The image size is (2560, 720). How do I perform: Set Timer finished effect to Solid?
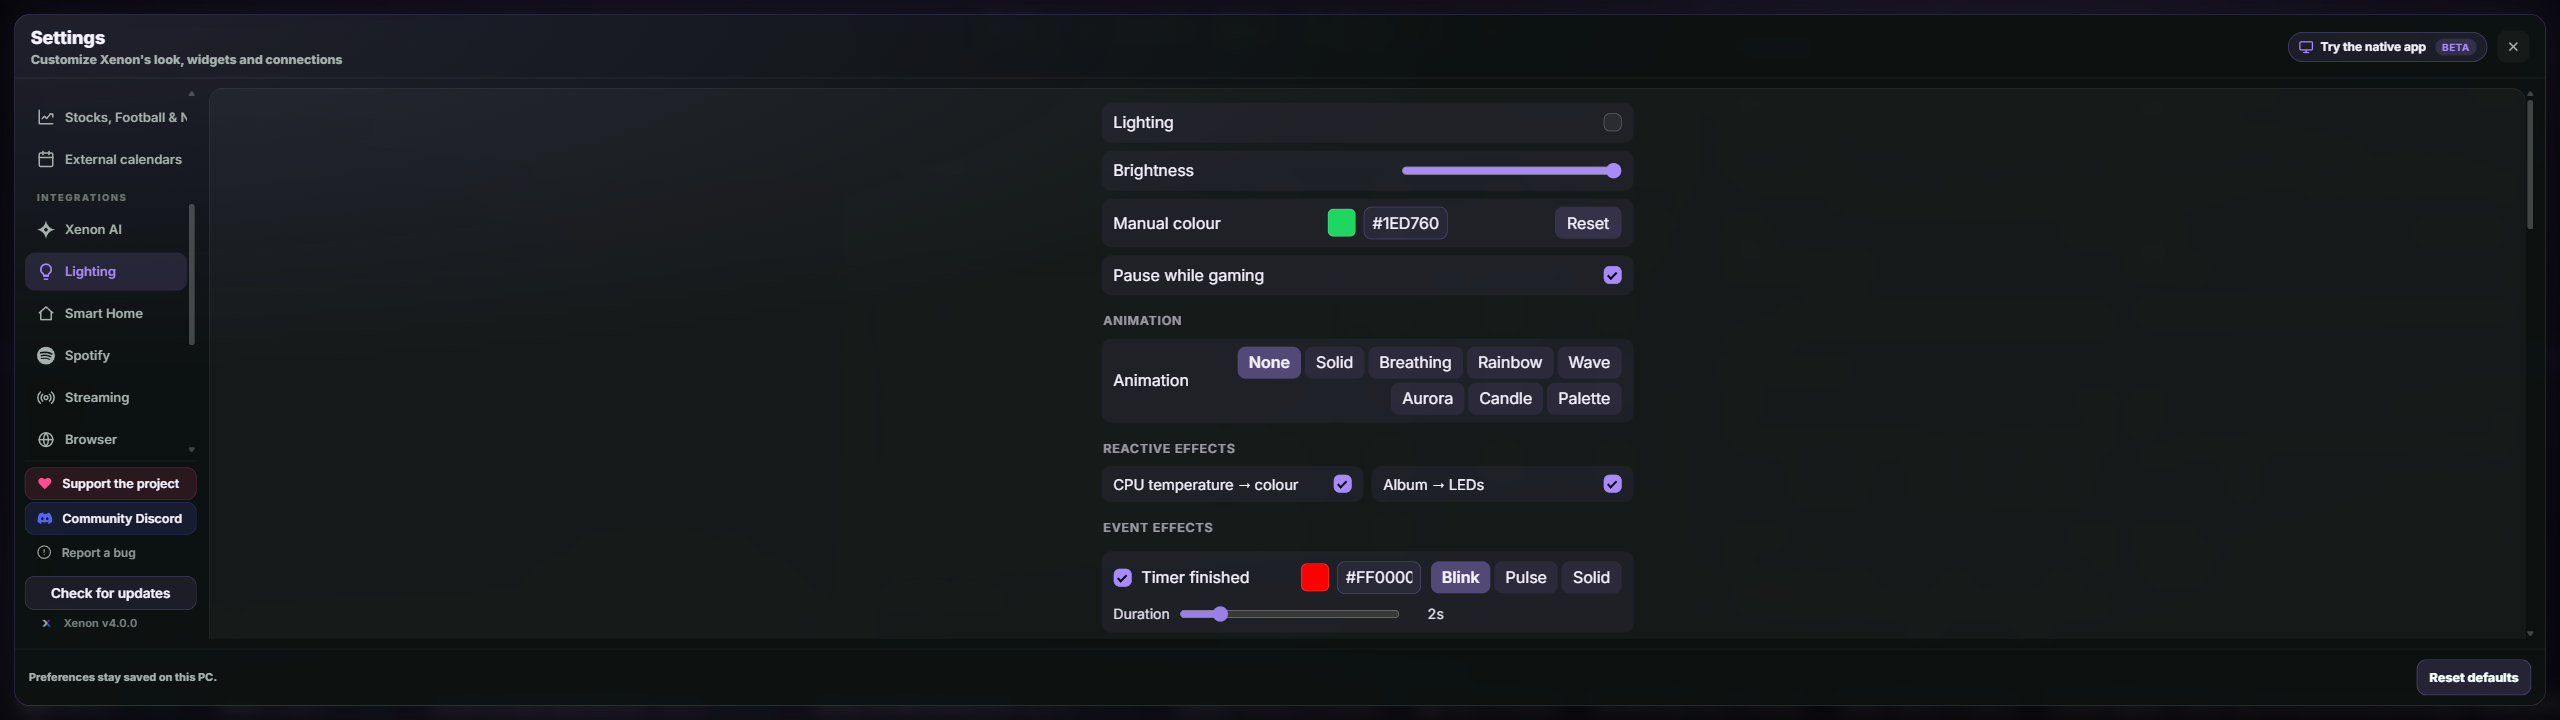click(x=1591, y=578)
